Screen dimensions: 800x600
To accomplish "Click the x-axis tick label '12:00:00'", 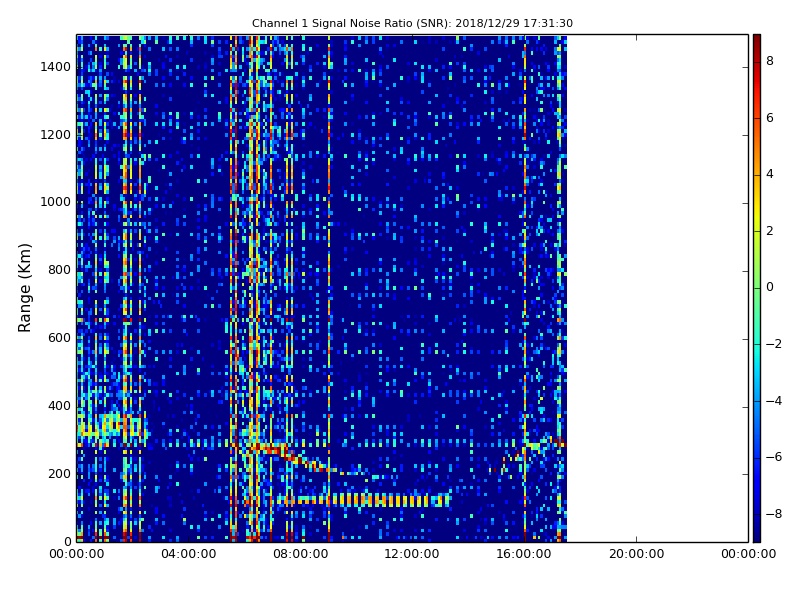I will 412,554.
